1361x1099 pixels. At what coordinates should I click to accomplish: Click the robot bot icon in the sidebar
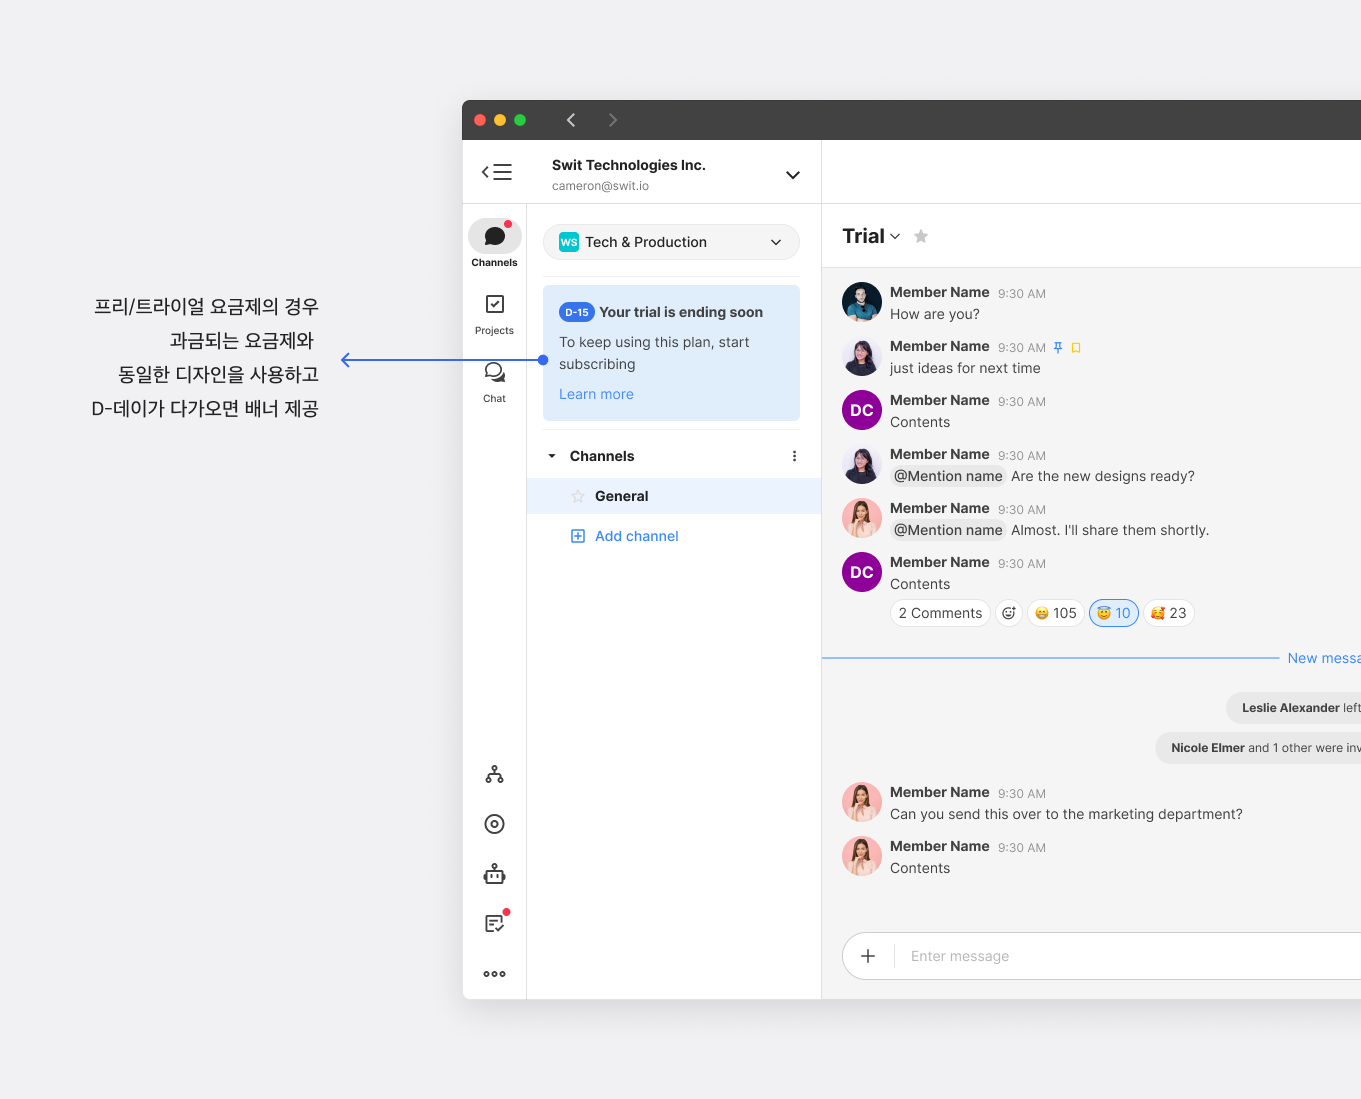[x=494, y=874]
